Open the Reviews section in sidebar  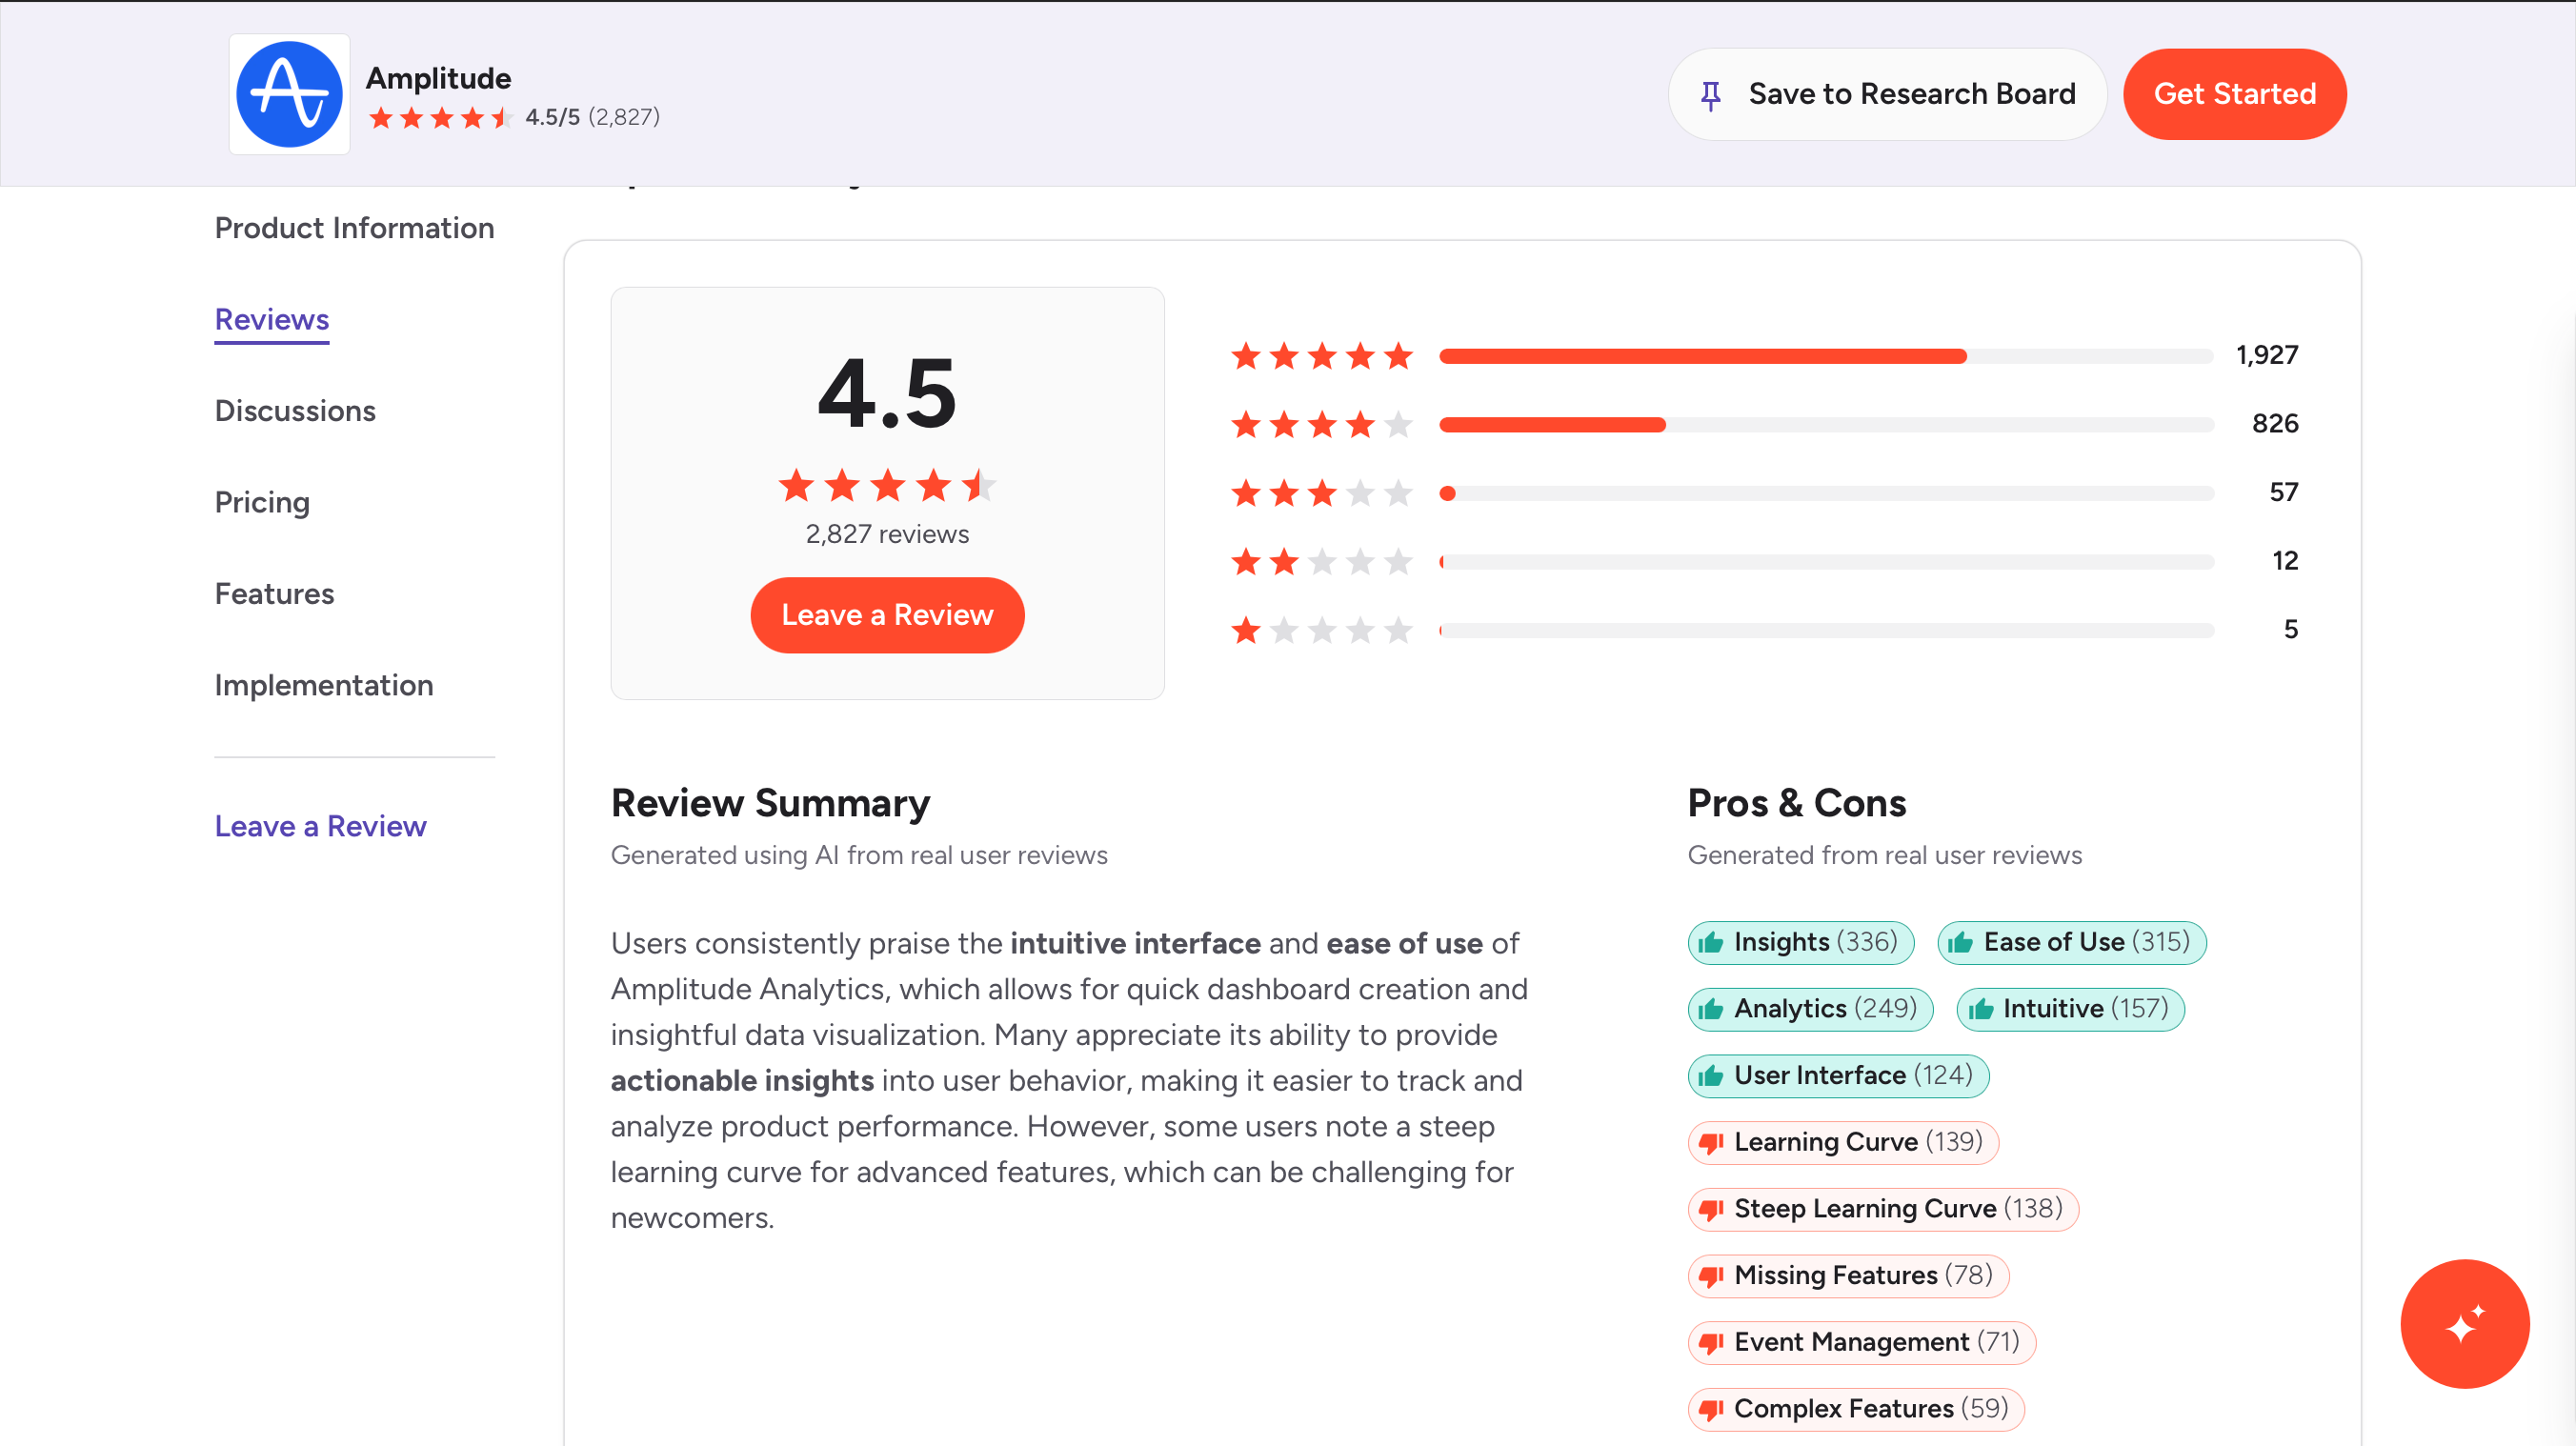tap(272, 320)
